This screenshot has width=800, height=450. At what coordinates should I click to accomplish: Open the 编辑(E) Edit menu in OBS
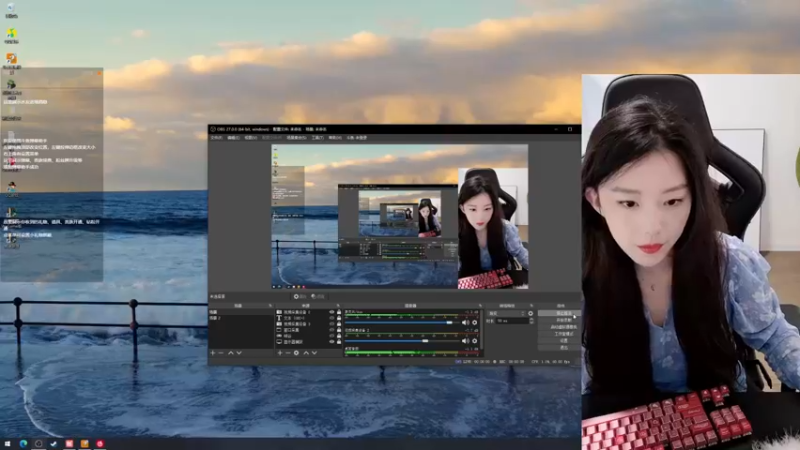click(x=233, y=138)
